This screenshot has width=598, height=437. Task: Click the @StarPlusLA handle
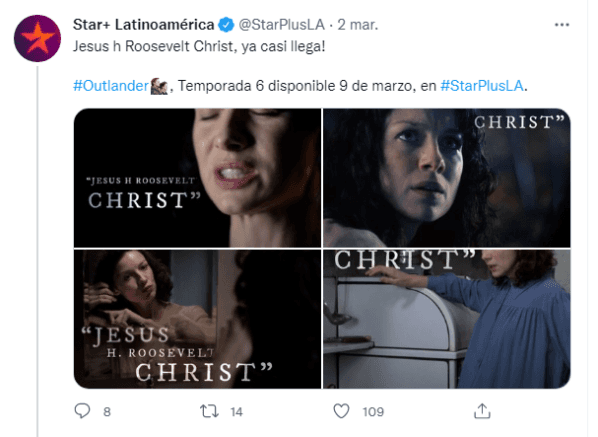(282, 25)
